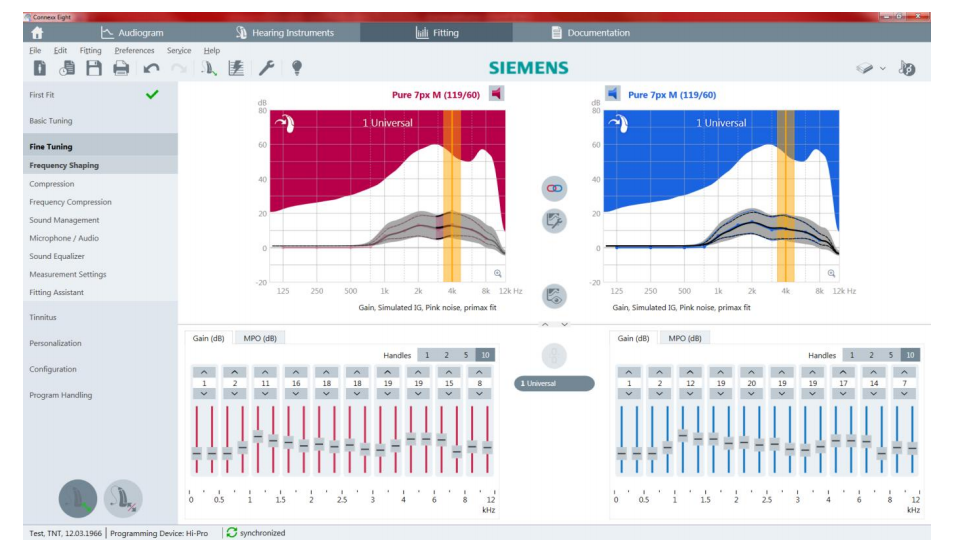Click the curve display view icon
The height and width of the screenshot is (553, 973).
[554, 296]
